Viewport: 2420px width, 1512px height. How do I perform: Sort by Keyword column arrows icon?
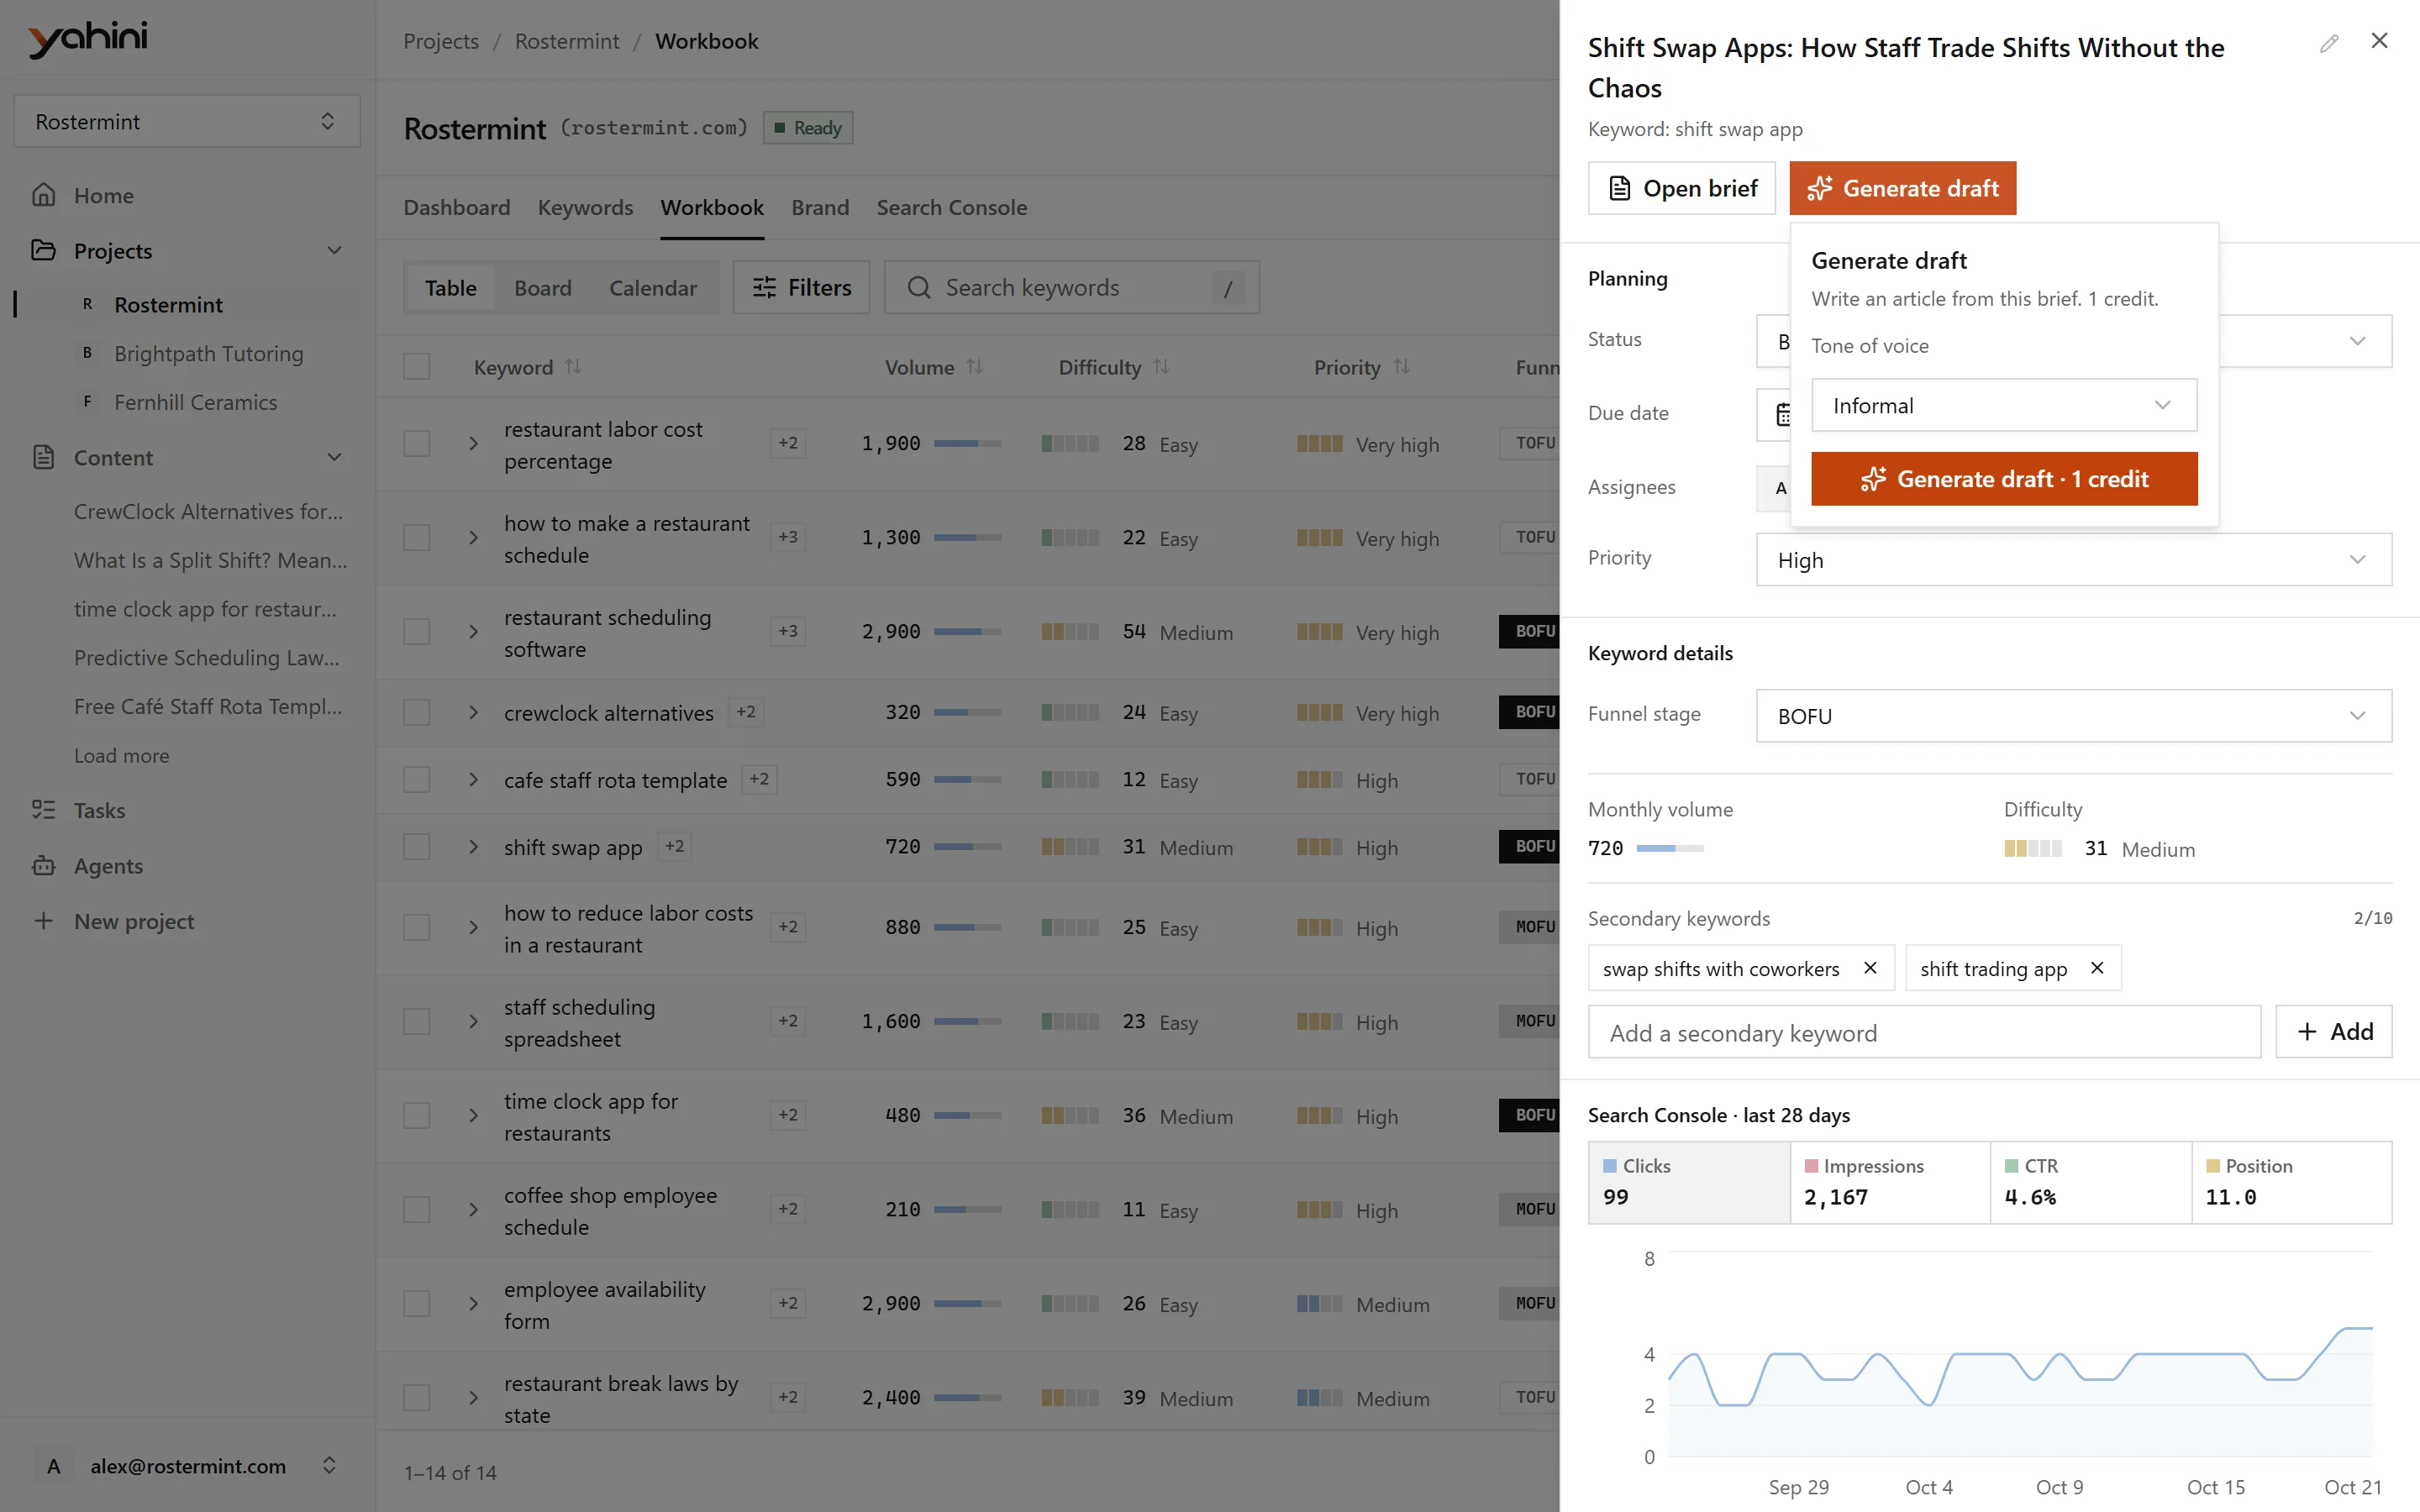pyautogui.click(x=573, y=367)
